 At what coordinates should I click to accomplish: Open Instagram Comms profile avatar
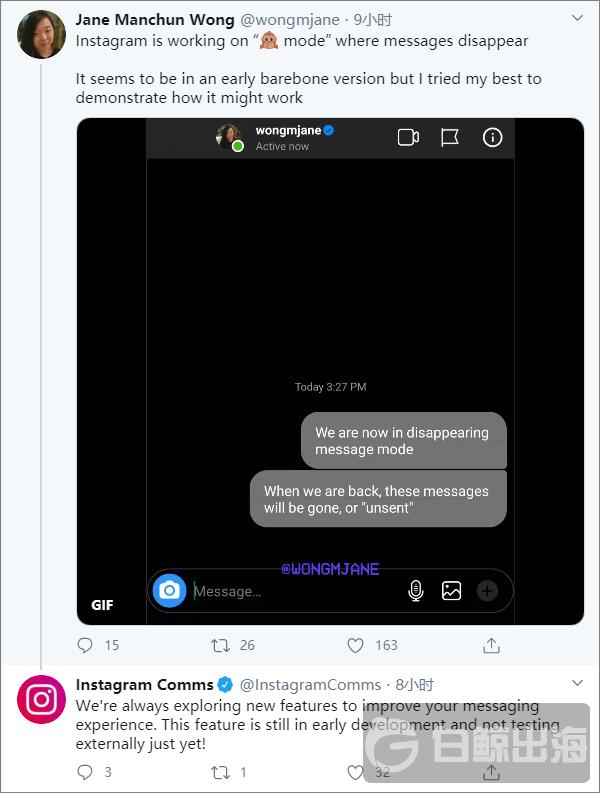click(42, 699)
